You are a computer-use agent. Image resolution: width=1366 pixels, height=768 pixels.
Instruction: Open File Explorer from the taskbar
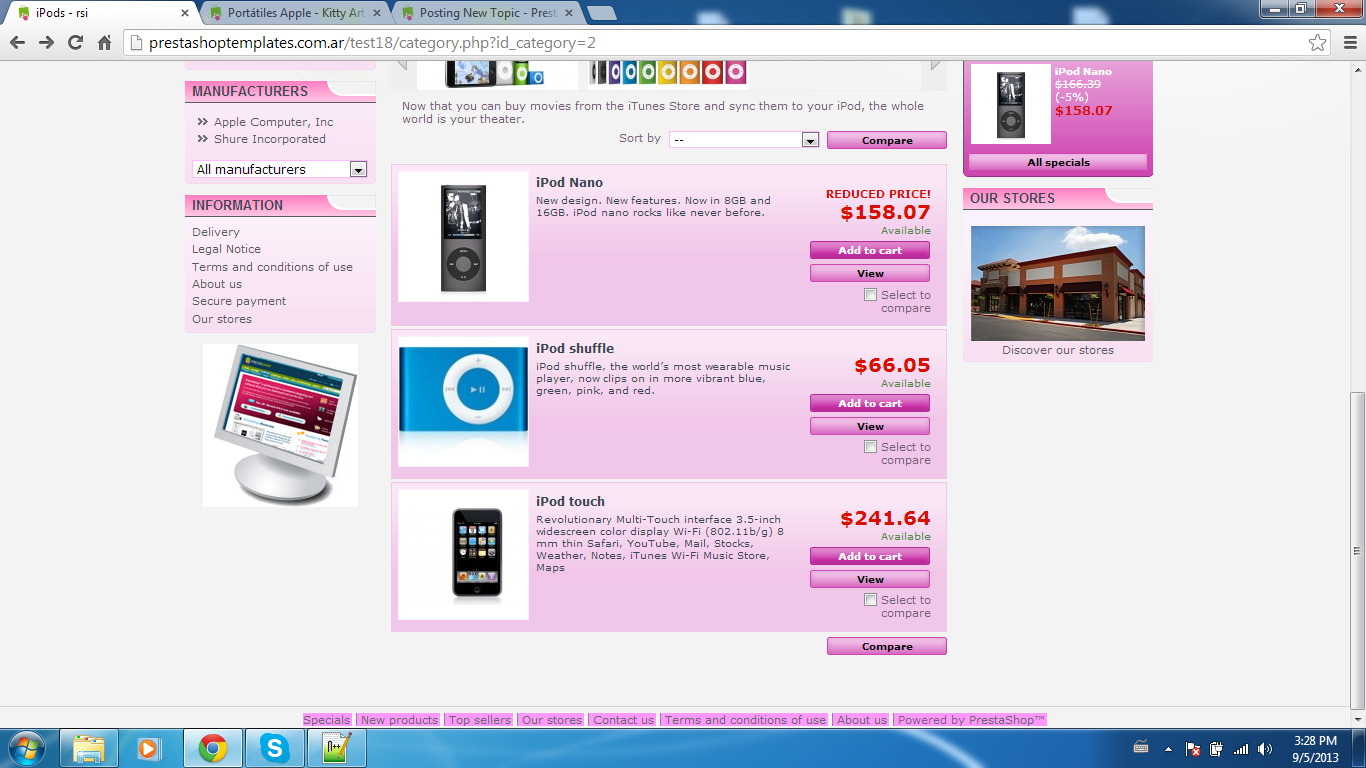pos(89,748)
